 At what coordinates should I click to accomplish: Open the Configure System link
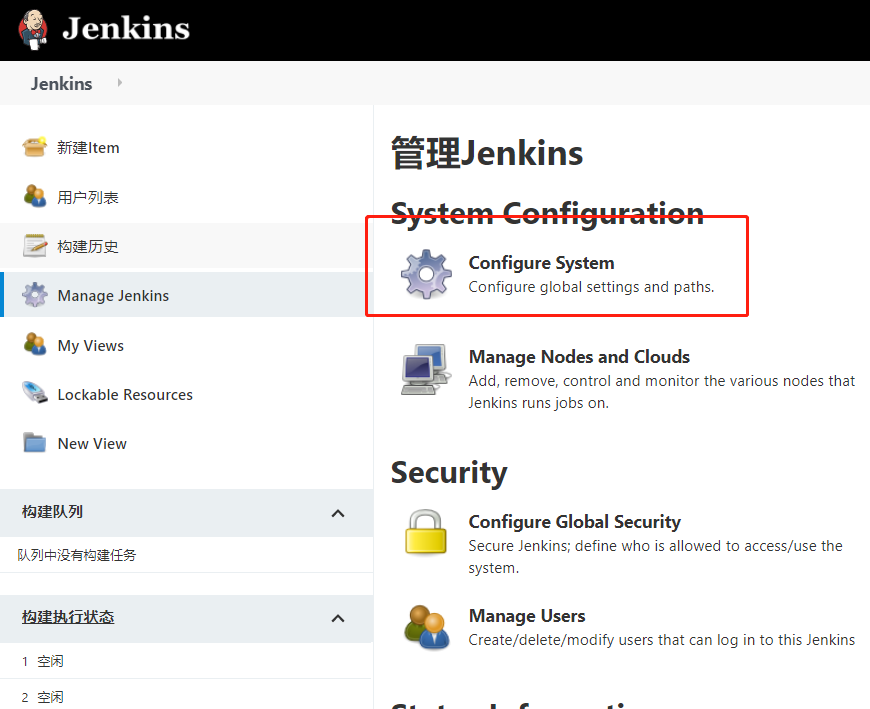(542, 263)
